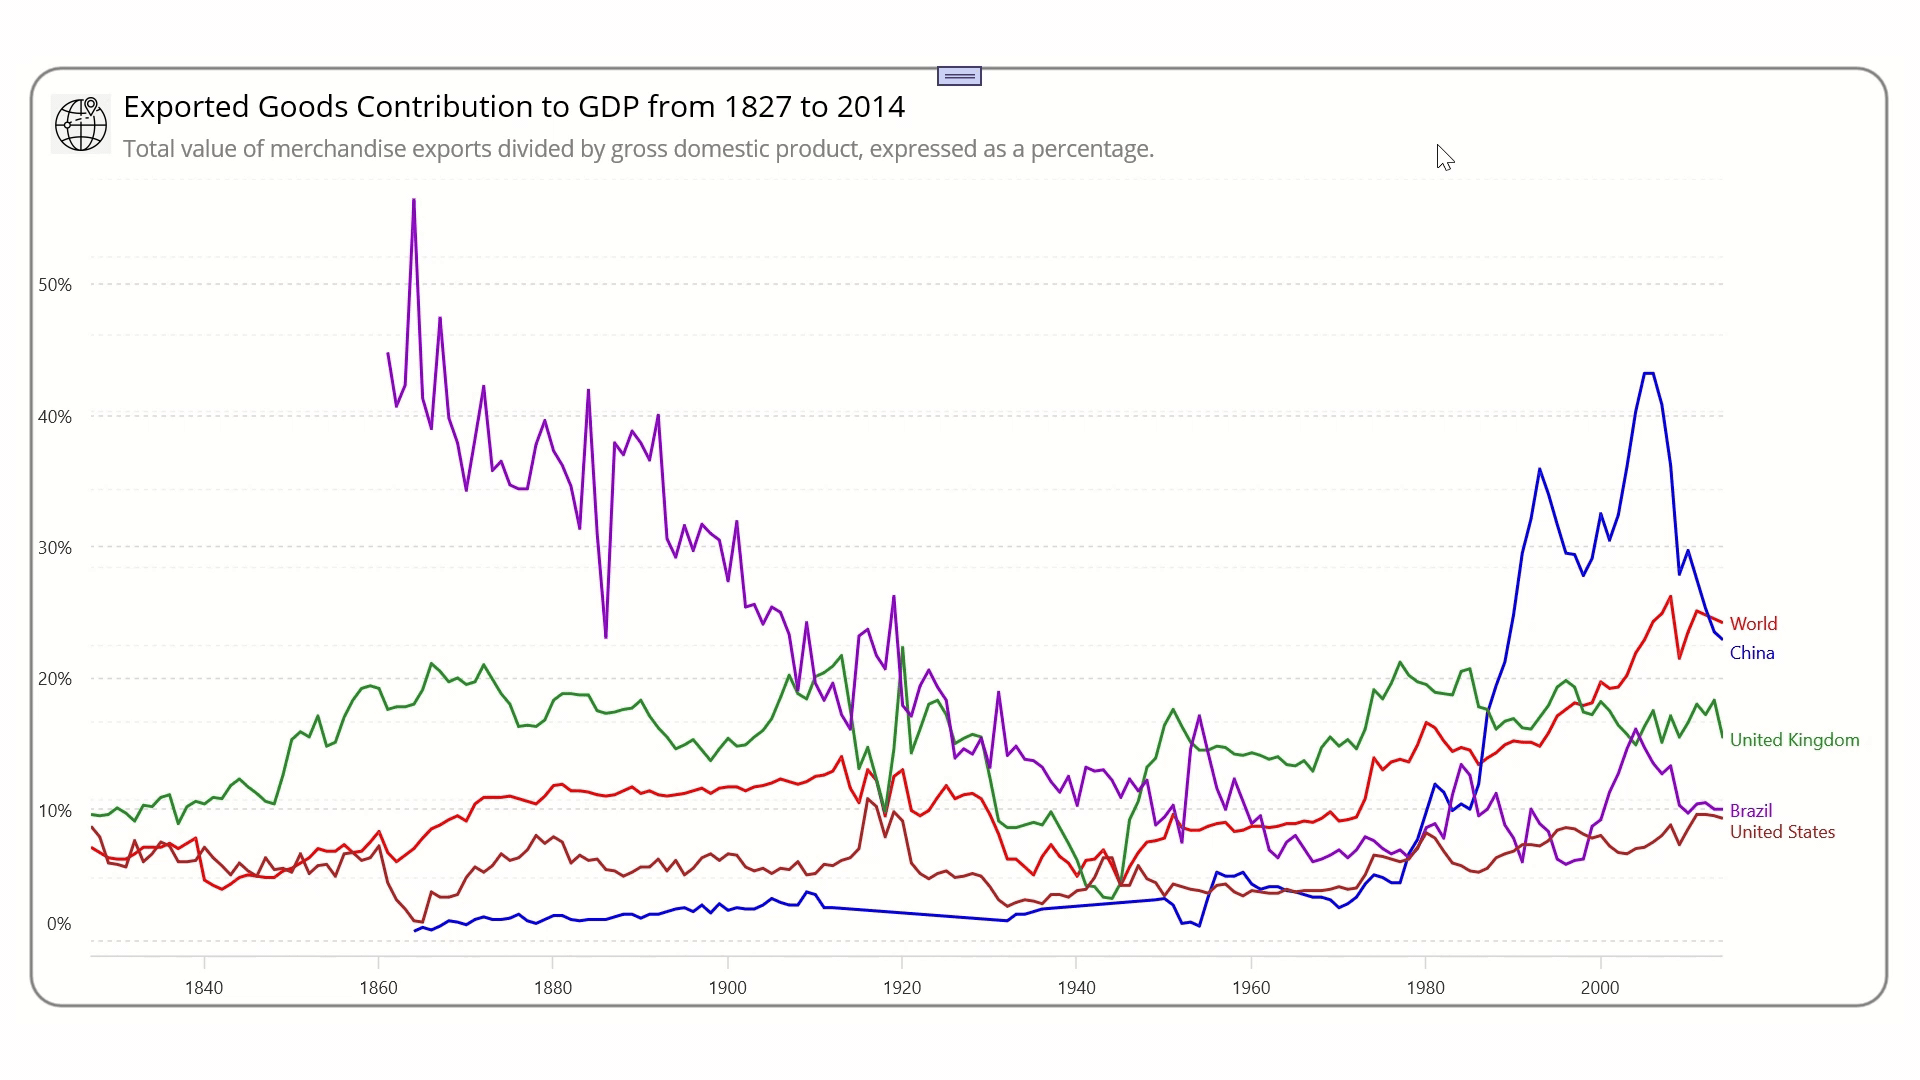Click the drag handle at top of chart

tap(959, 76)
